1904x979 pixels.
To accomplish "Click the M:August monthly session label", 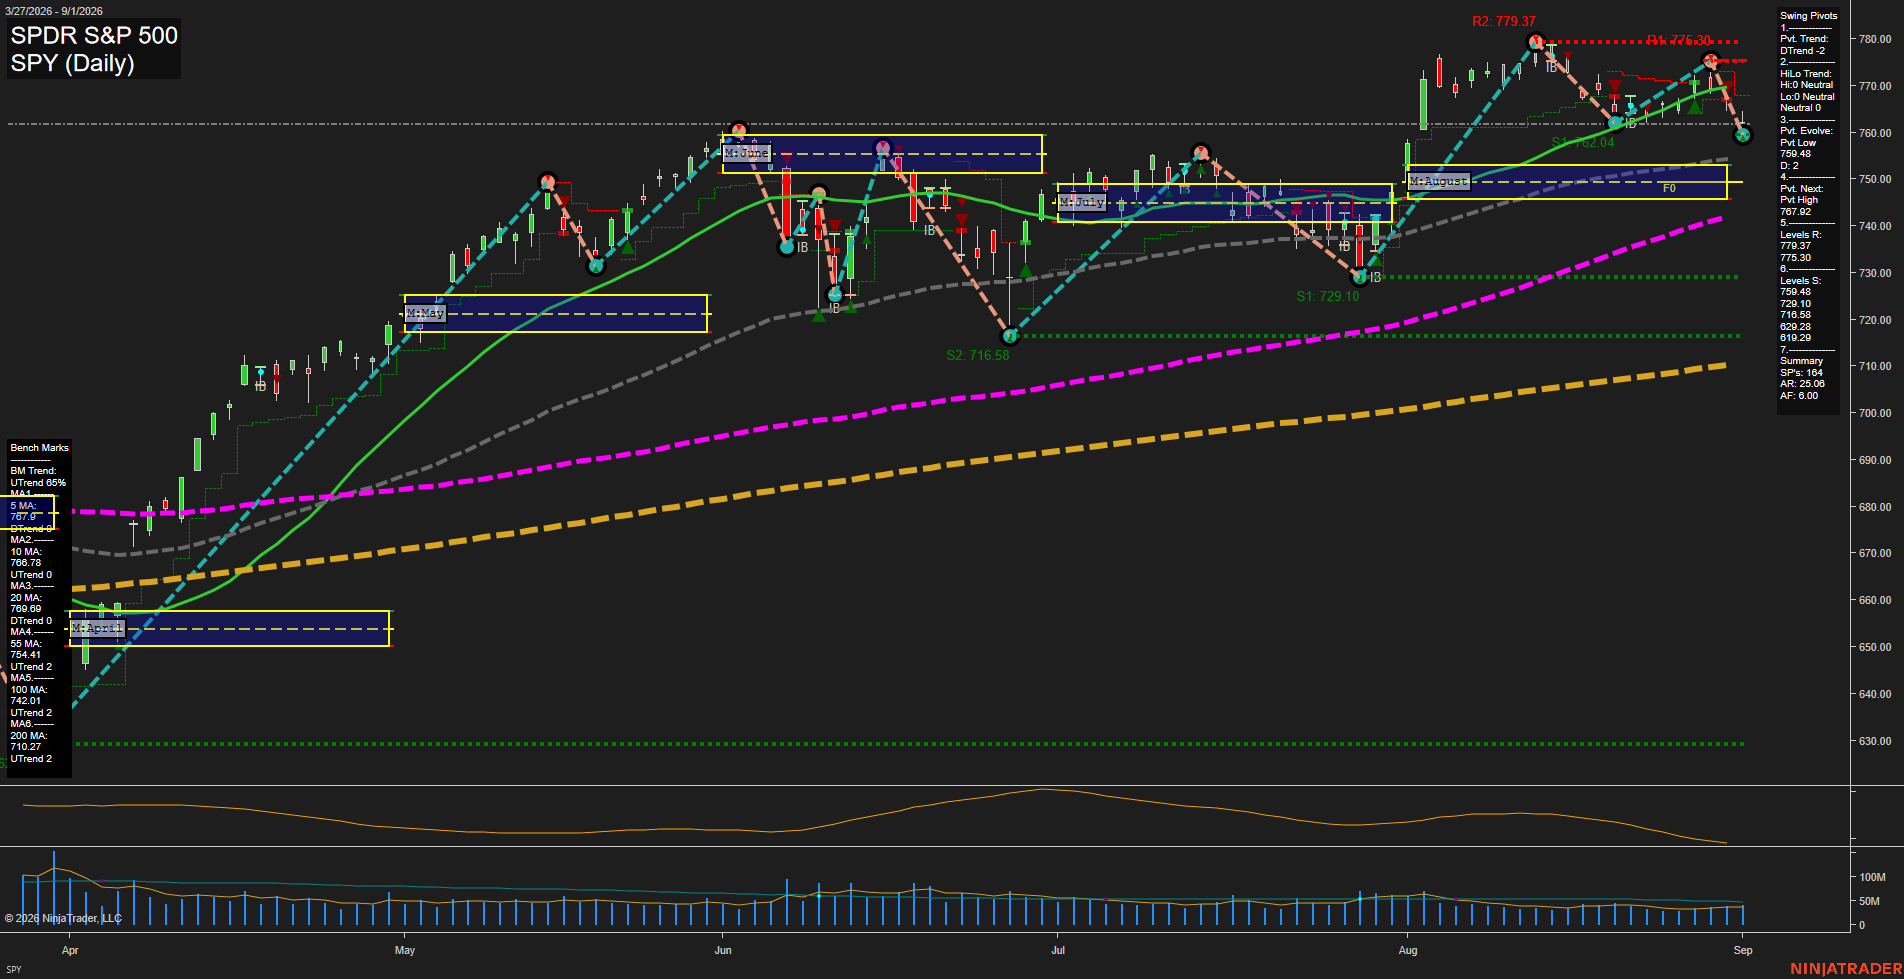I will pyautogui.click(x=1439, y=181).
